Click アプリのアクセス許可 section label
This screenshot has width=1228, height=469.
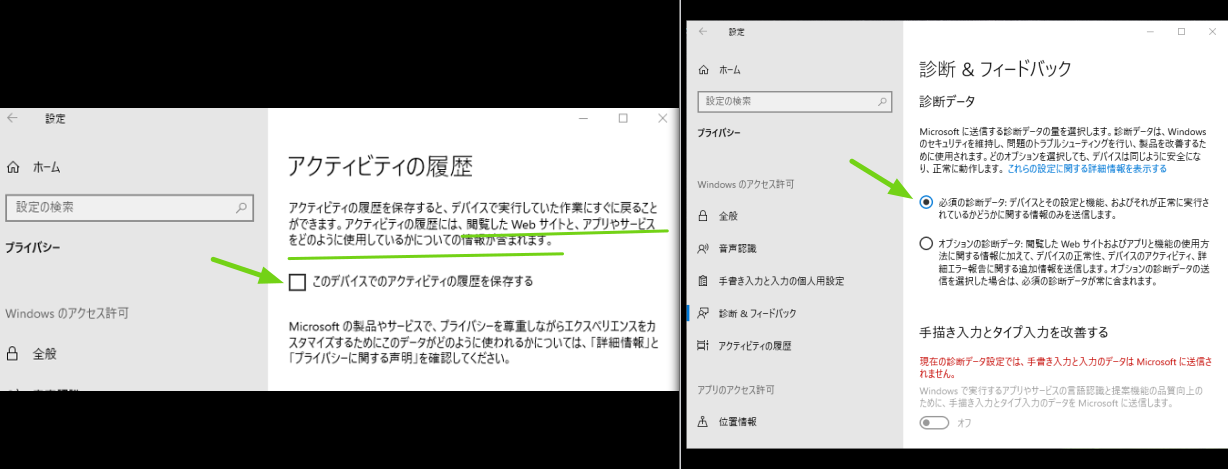pyautogui.click(x=738, y=388)
